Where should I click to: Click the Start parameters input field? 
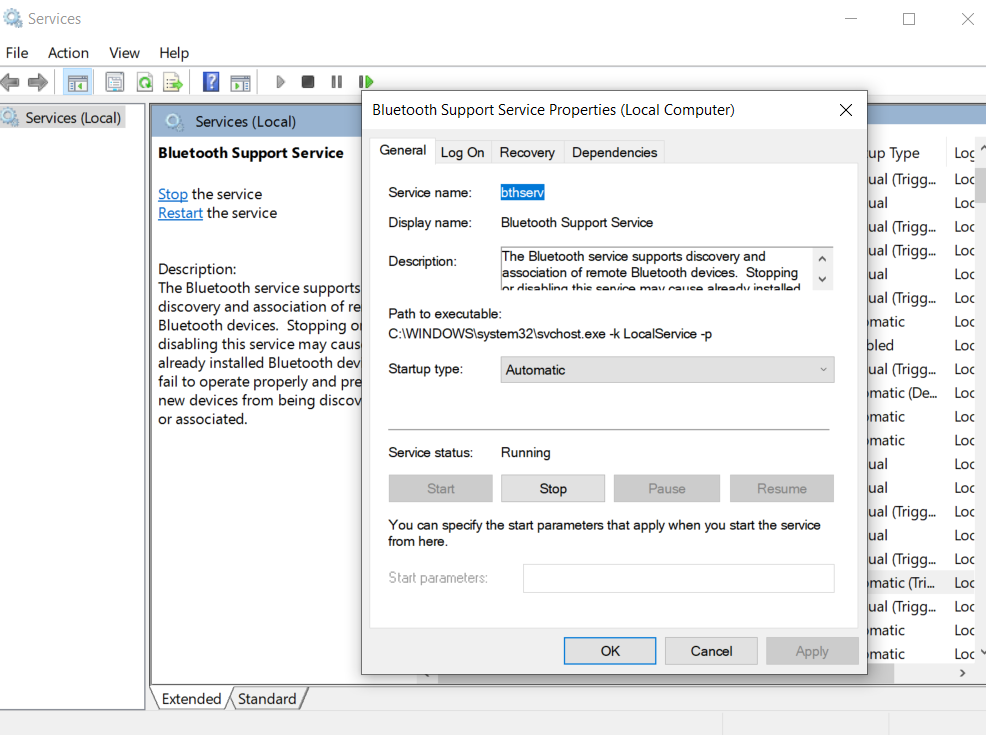[x=679, y=578]
